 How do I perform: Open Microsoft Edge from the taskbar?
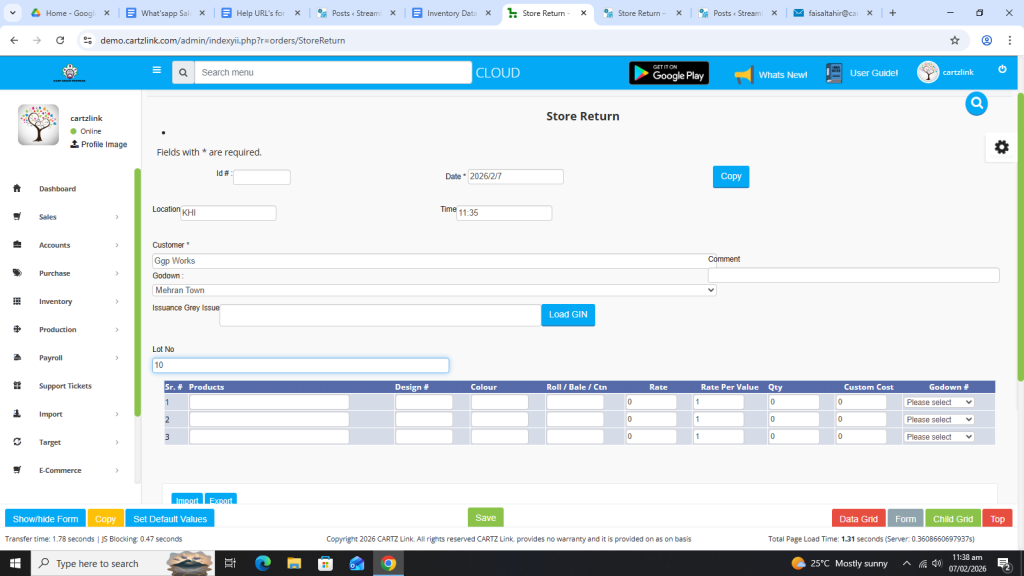[263, 563]
